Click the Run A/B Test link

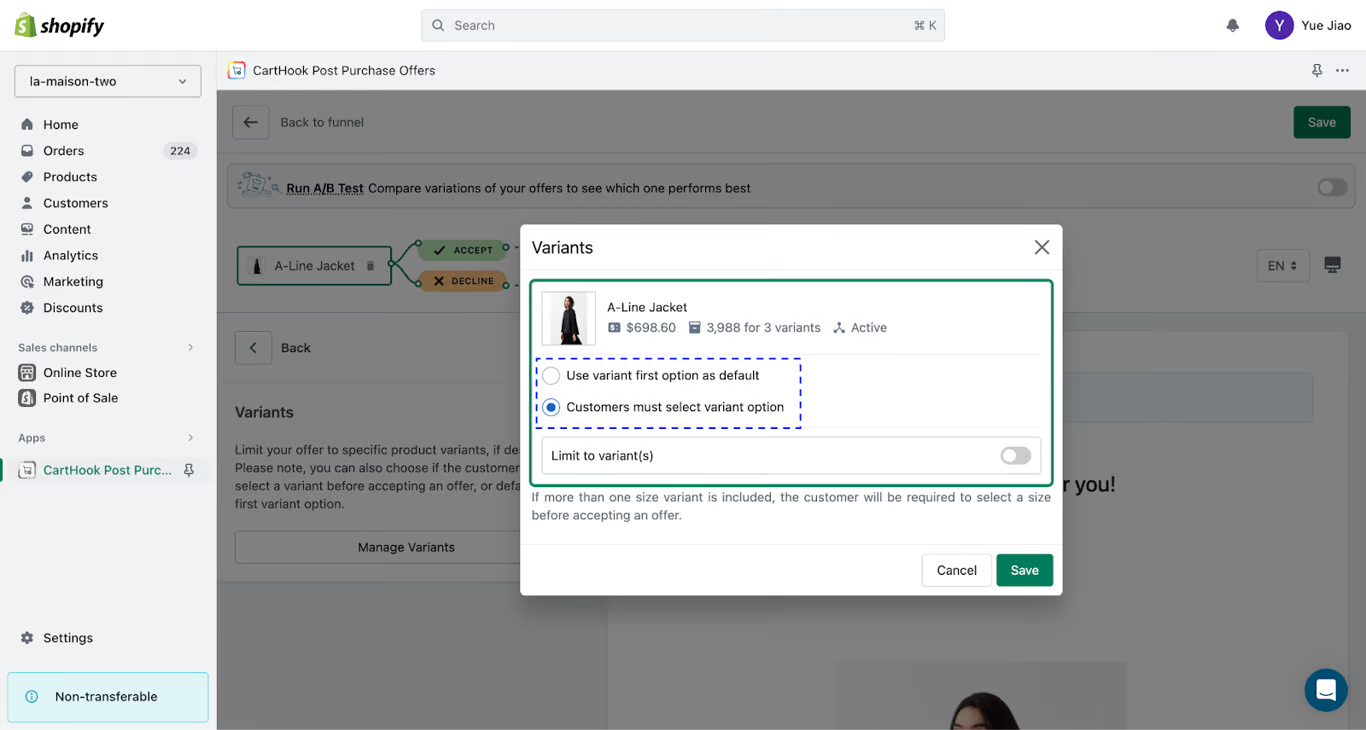click(325, 188)
